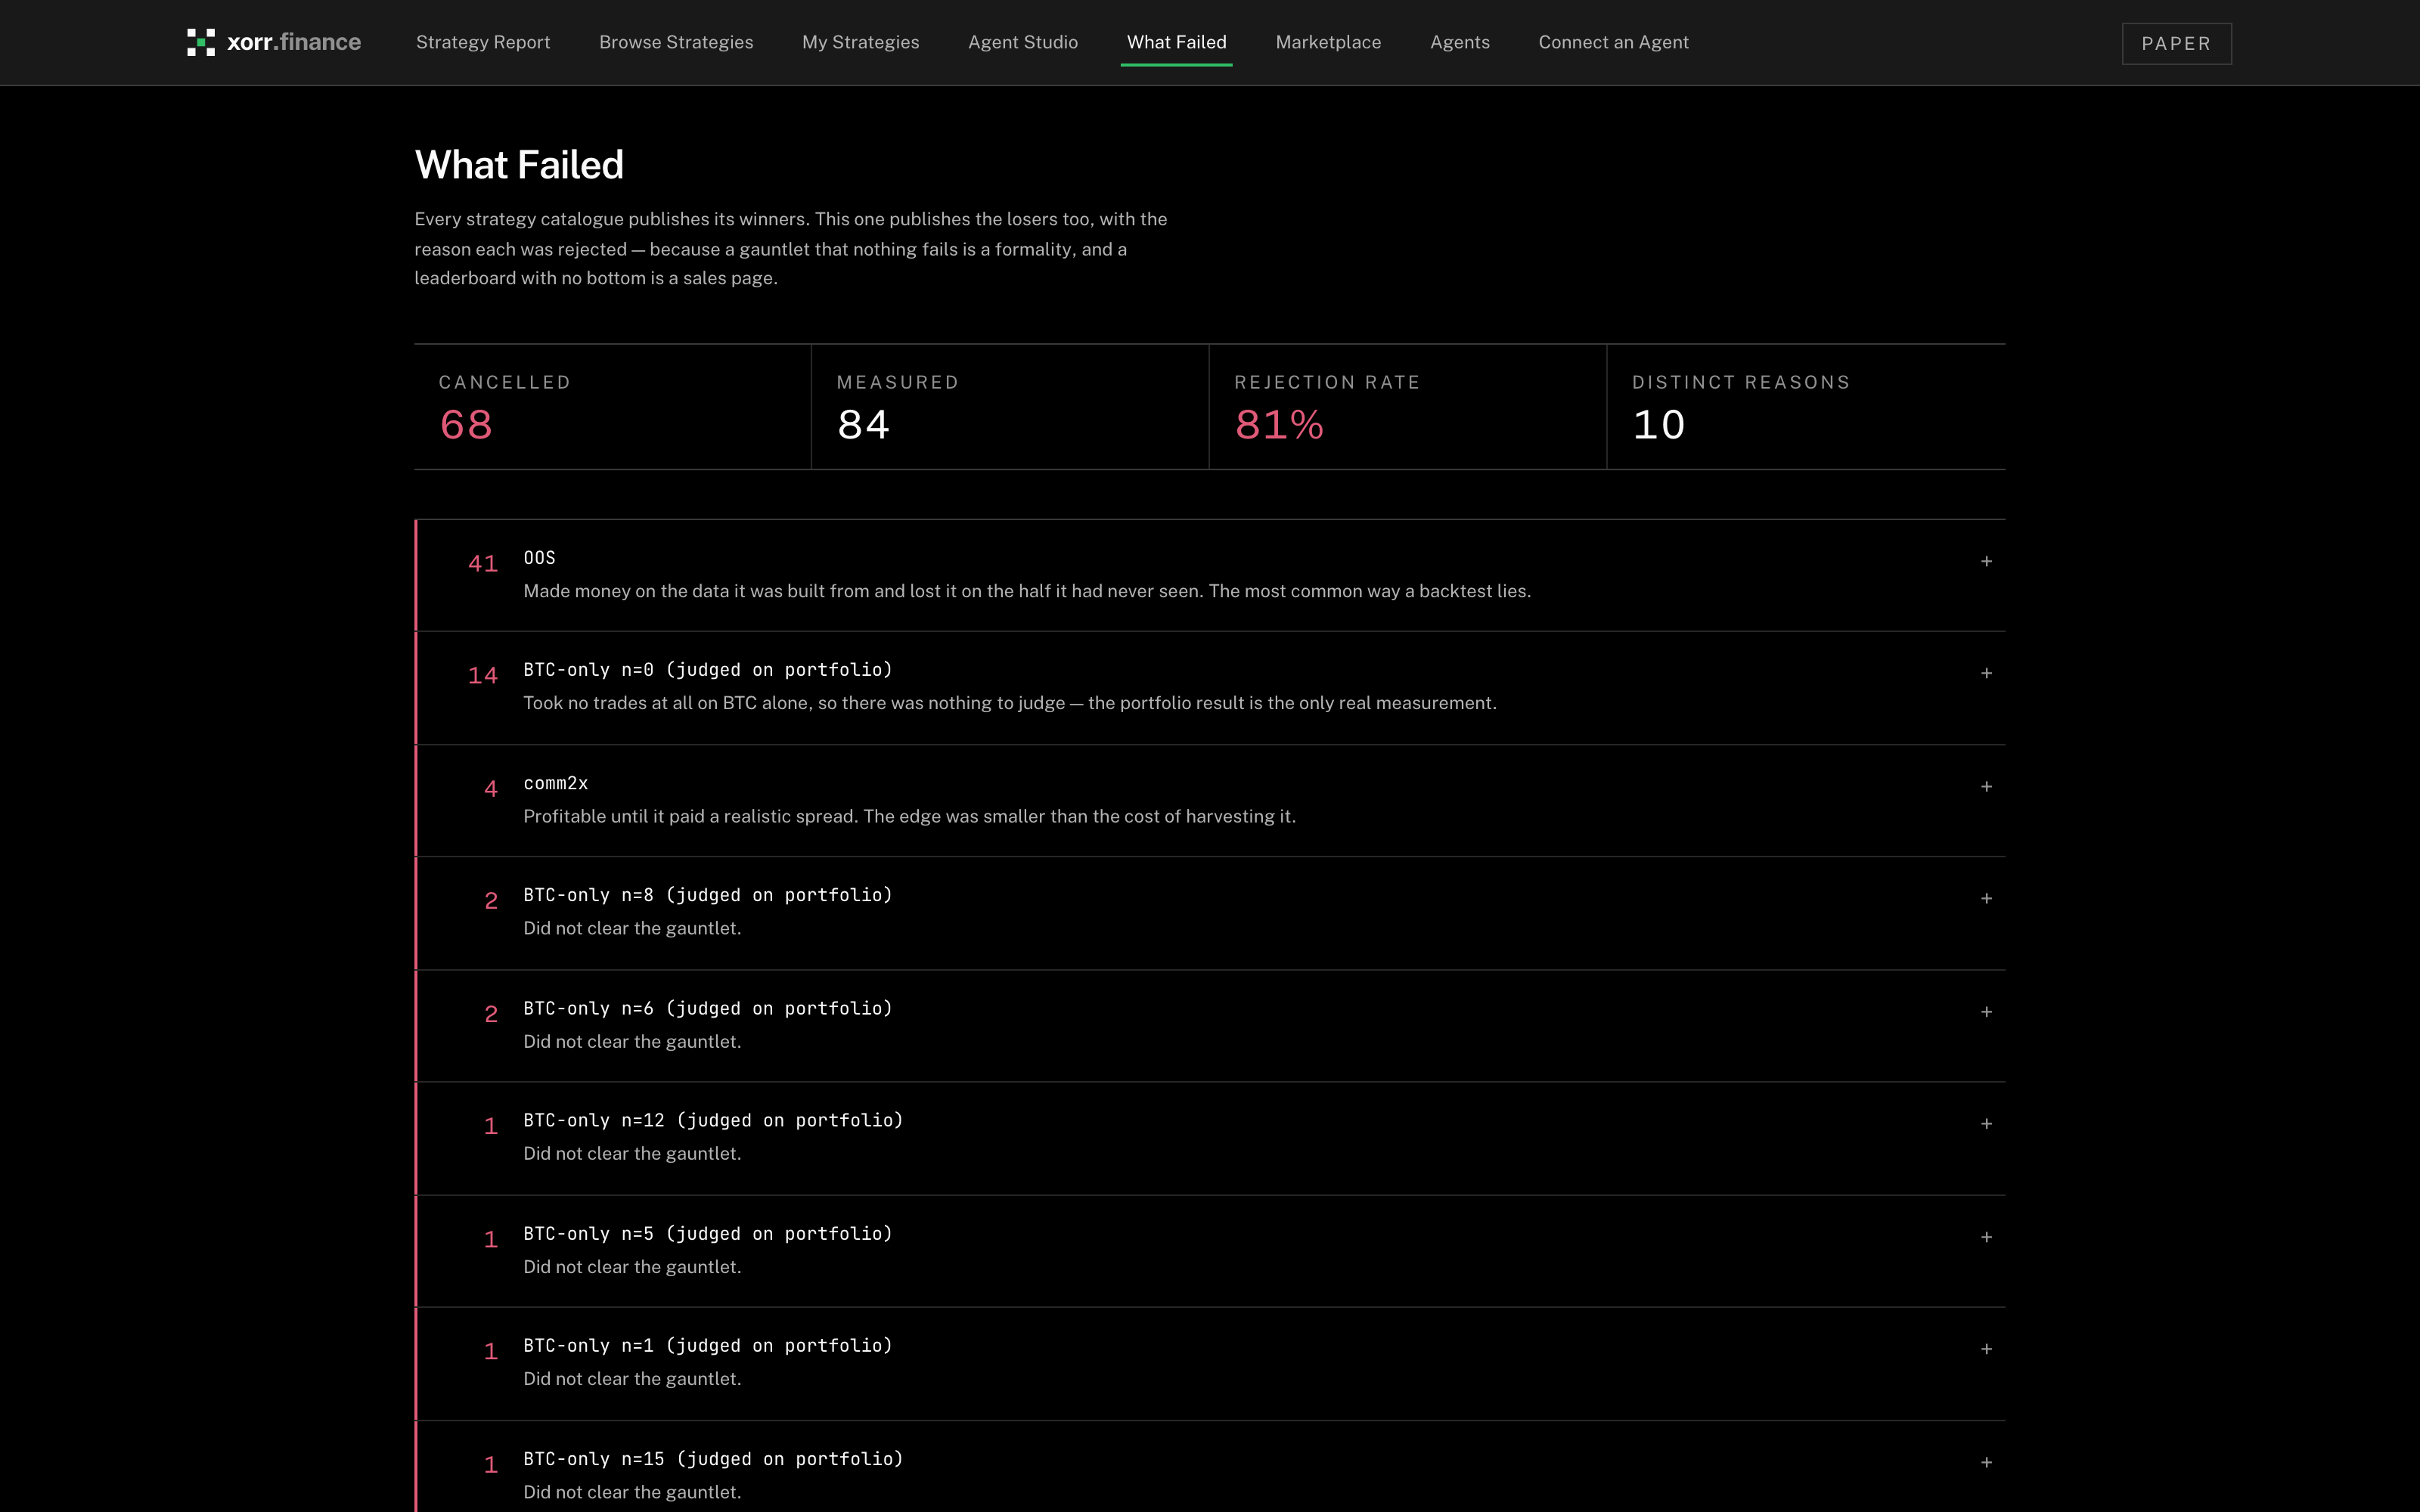
Task: Click the What Failed page heading
Action: (519, 165)
